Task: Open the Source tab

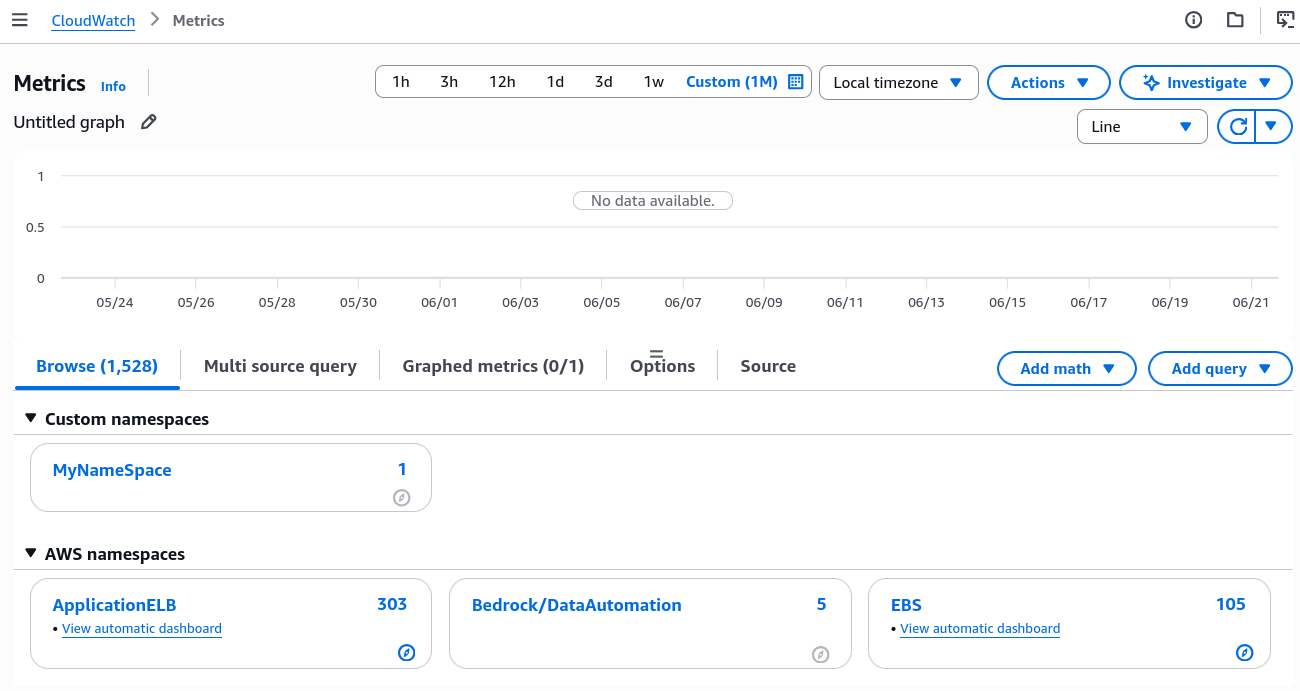Action: [x=768, y=366]
